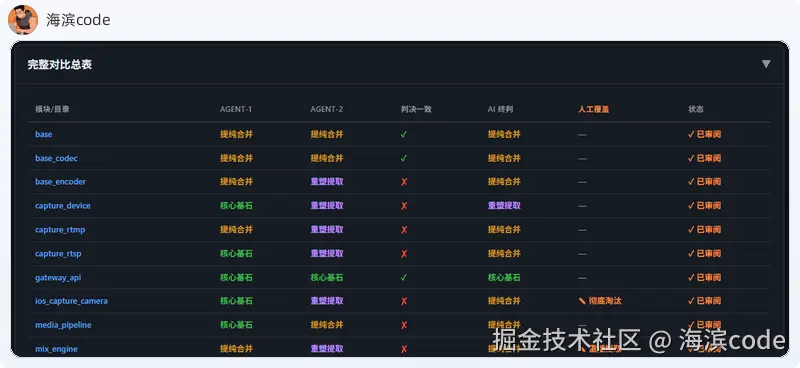Click the green checkmark in base_codec row
The height and width of the screenshot is (368, 800).
404,158
